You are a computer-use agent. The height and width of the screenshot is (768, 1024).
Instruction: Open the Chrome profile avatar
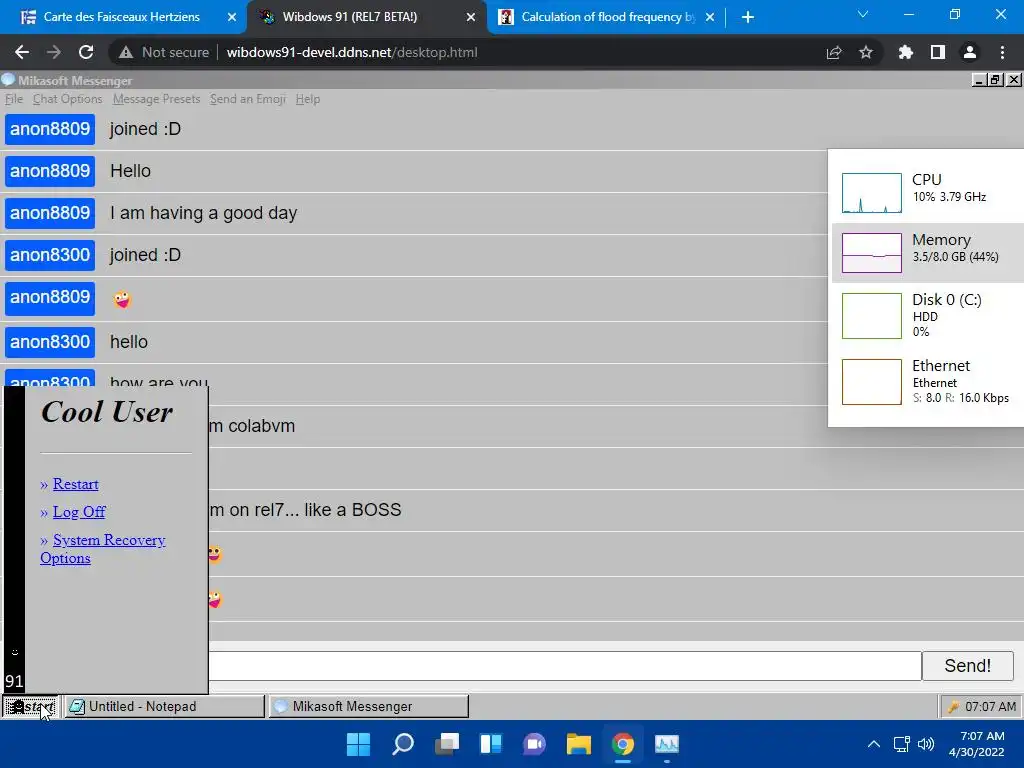coord(970,52)
